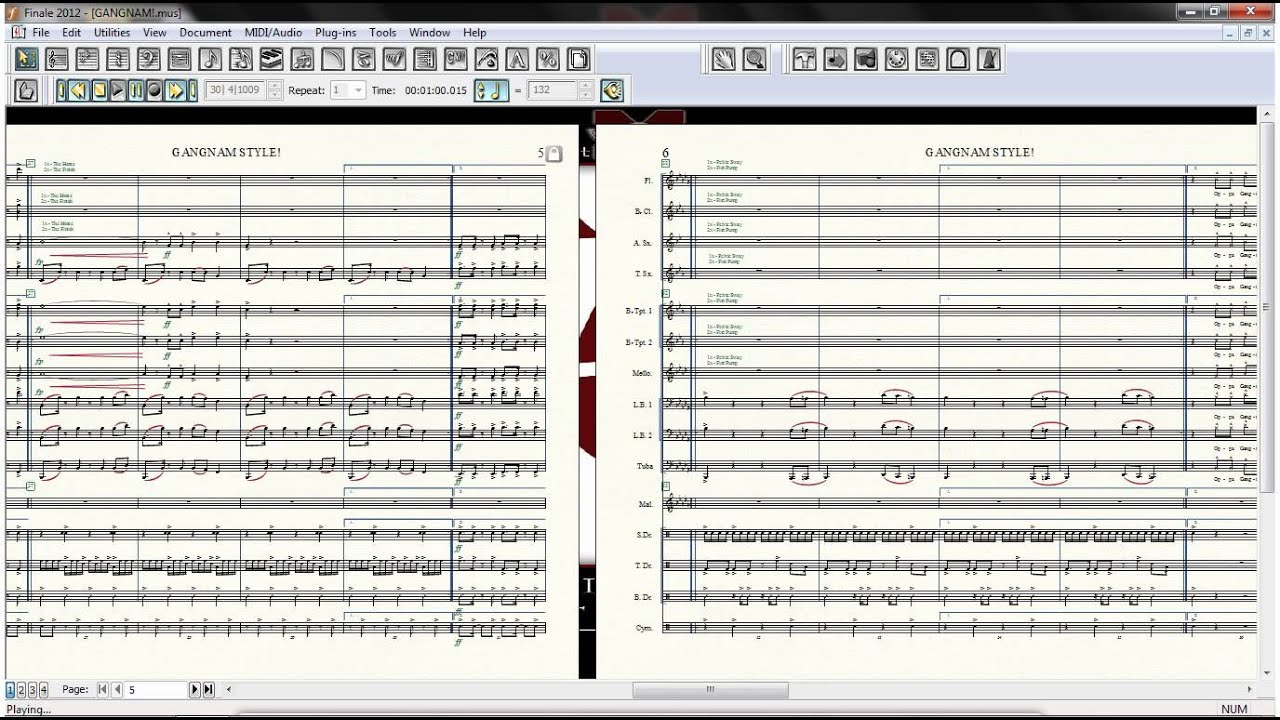Open the speaker playback settings icon
Image resolution: width=1280 pixels, height=720 pixels.
612,90
